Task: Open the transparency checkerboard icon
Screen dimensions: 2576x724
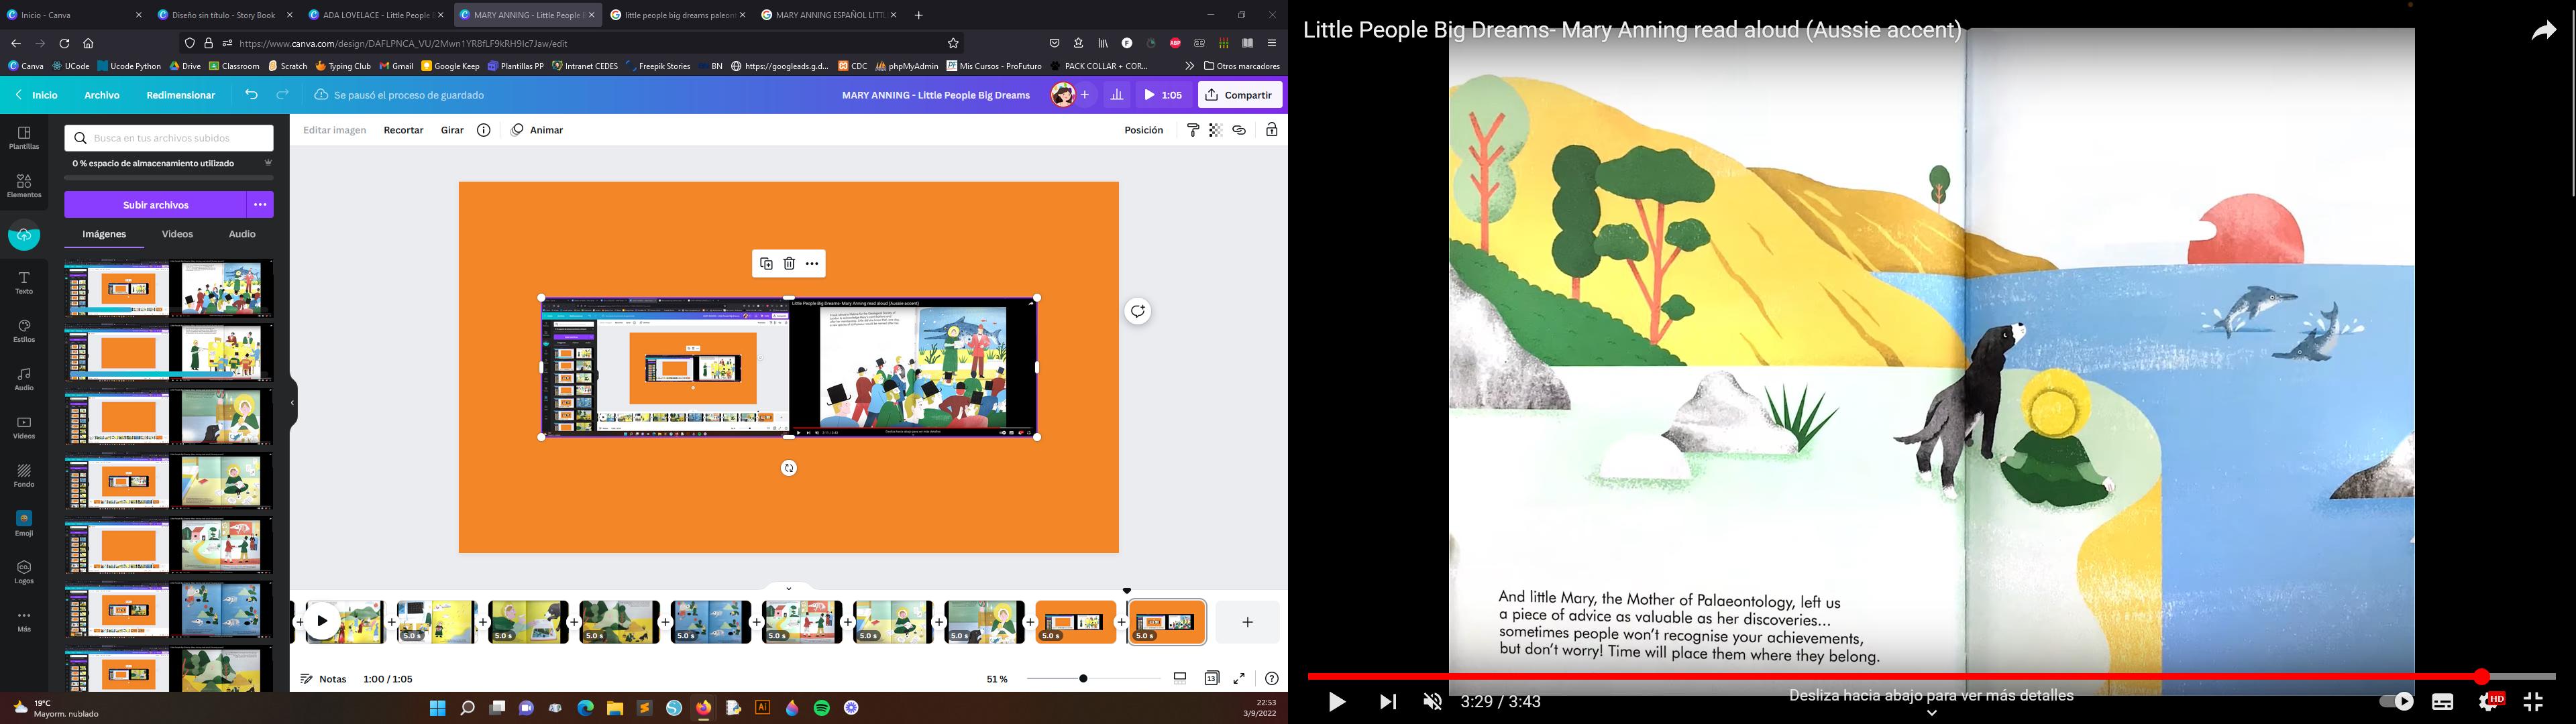Action: 1216,130
